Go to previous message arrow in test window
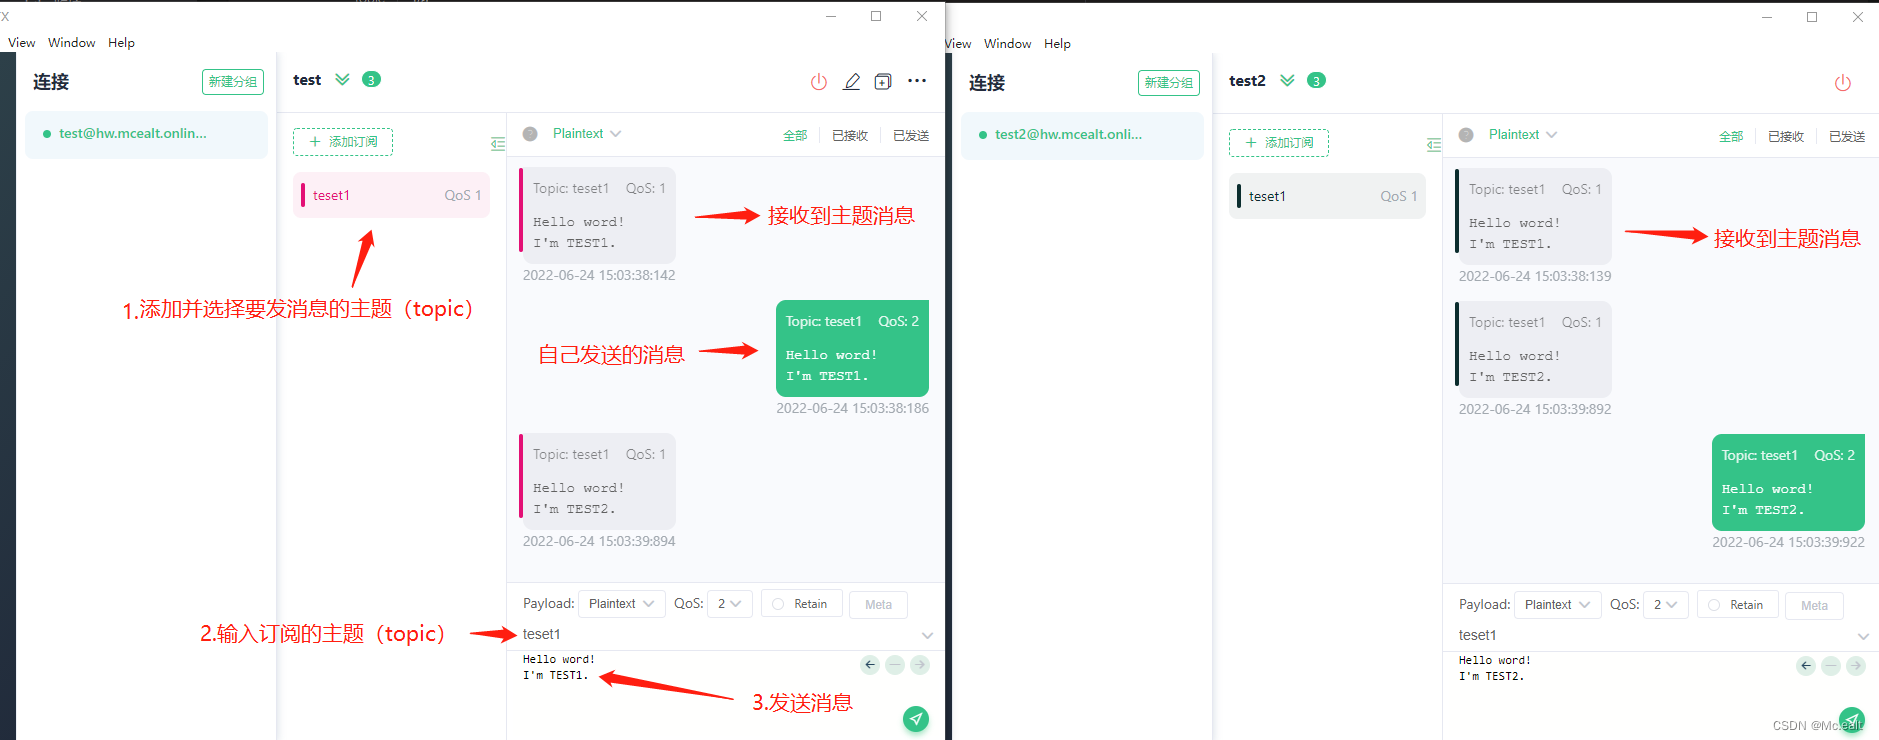 870,665
